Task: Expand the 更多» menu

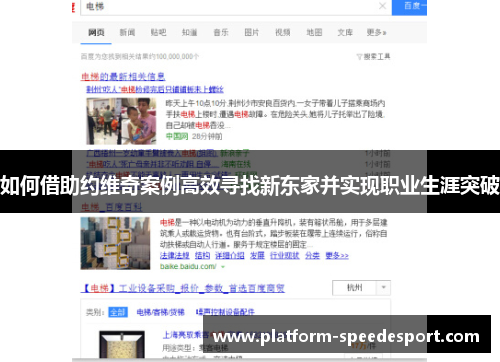Action: (x=376, y=32)
